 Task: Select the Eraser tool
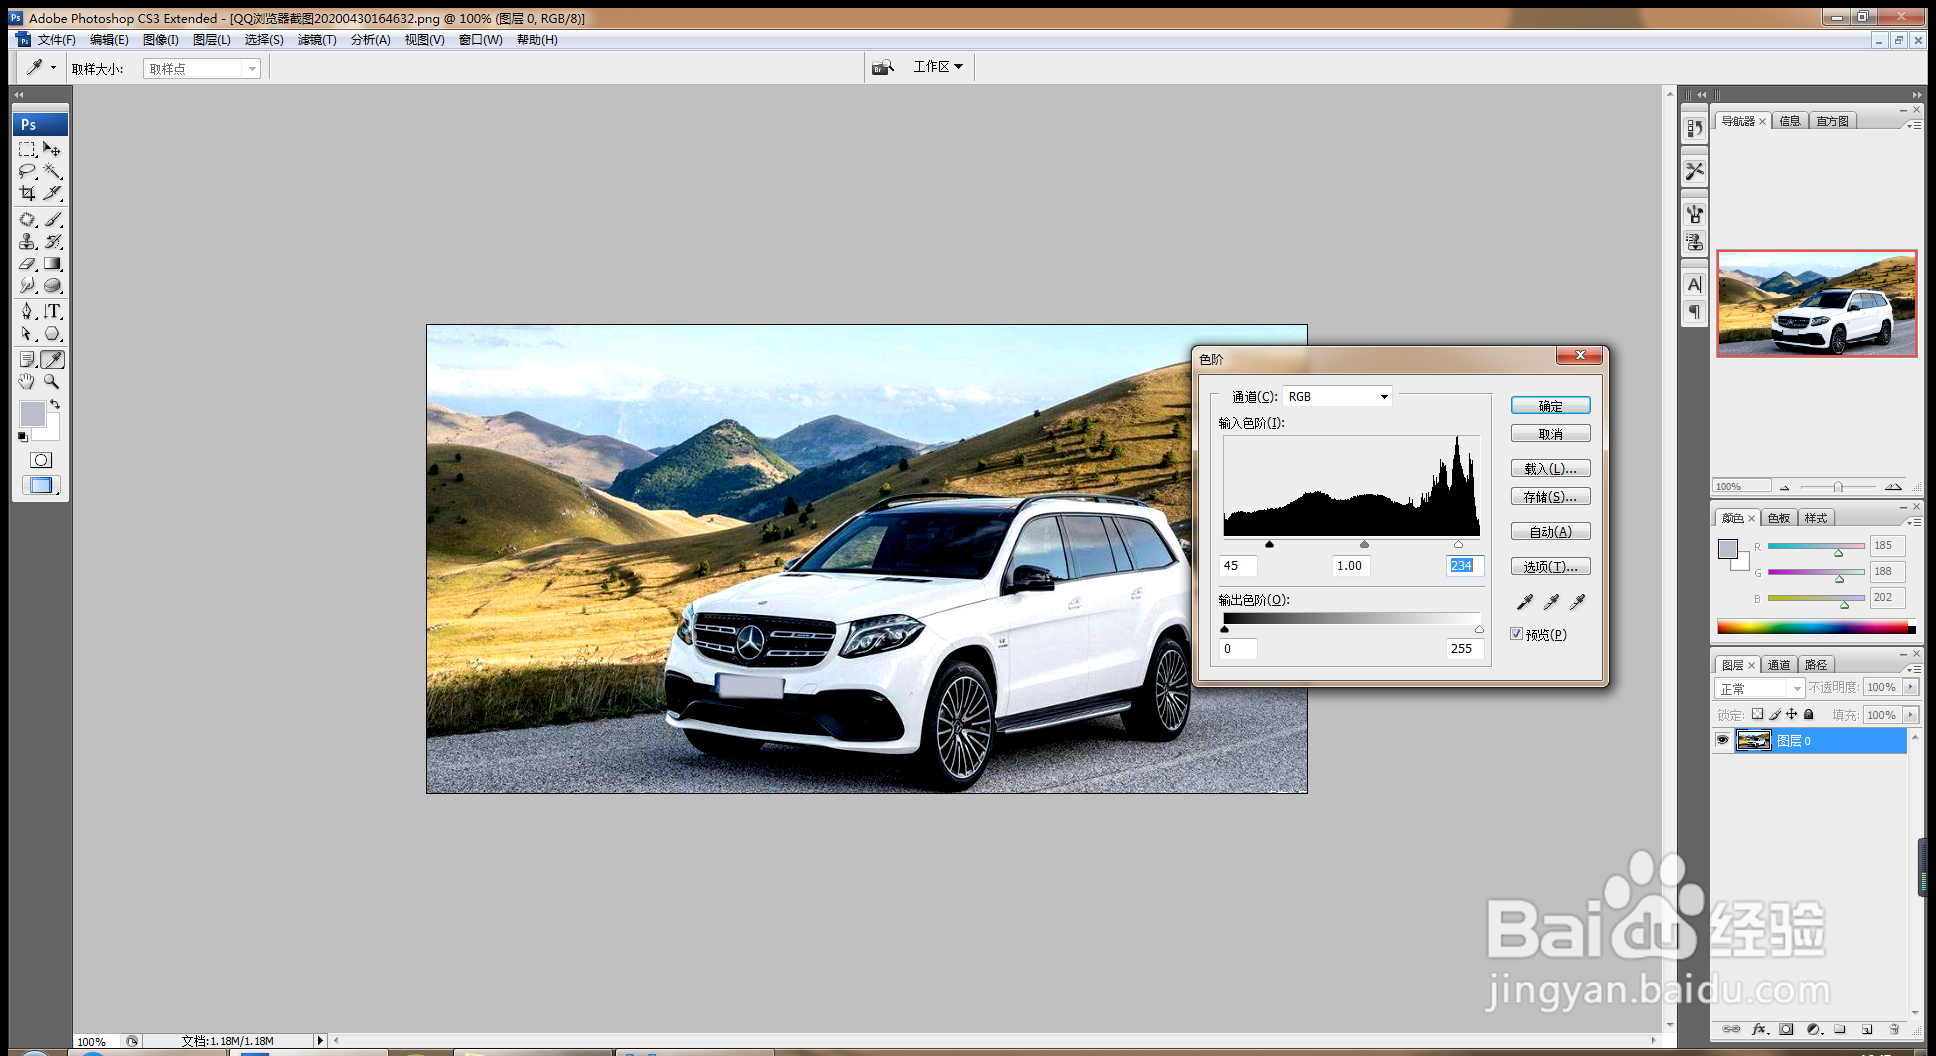pos(28,263)
